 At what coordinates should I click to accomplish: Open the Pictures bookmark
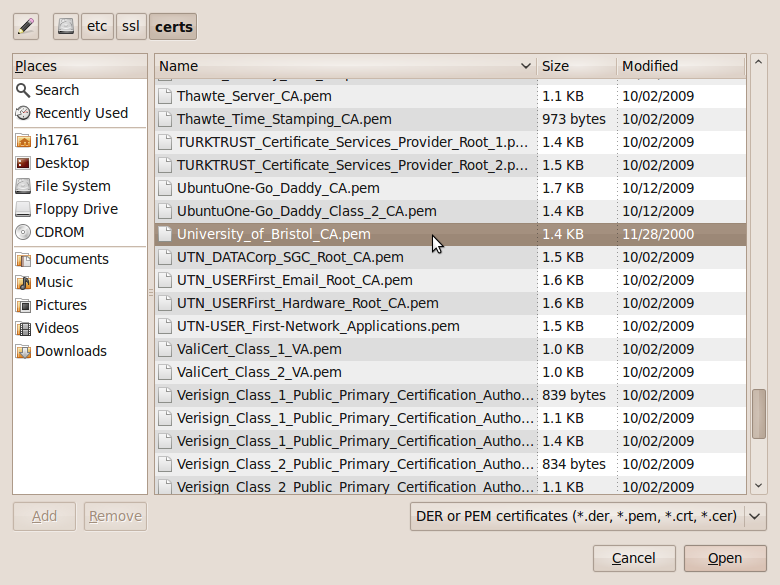click(x=80, y=305)
